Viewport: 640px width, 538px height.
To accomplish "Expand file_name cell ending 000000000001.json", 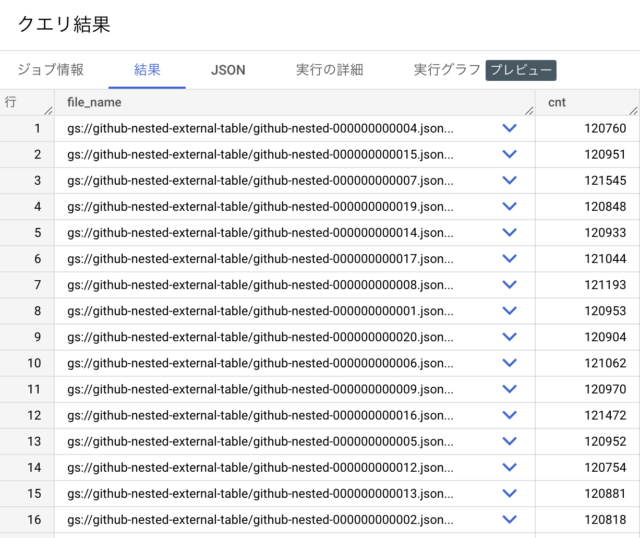I will (509, 311).
